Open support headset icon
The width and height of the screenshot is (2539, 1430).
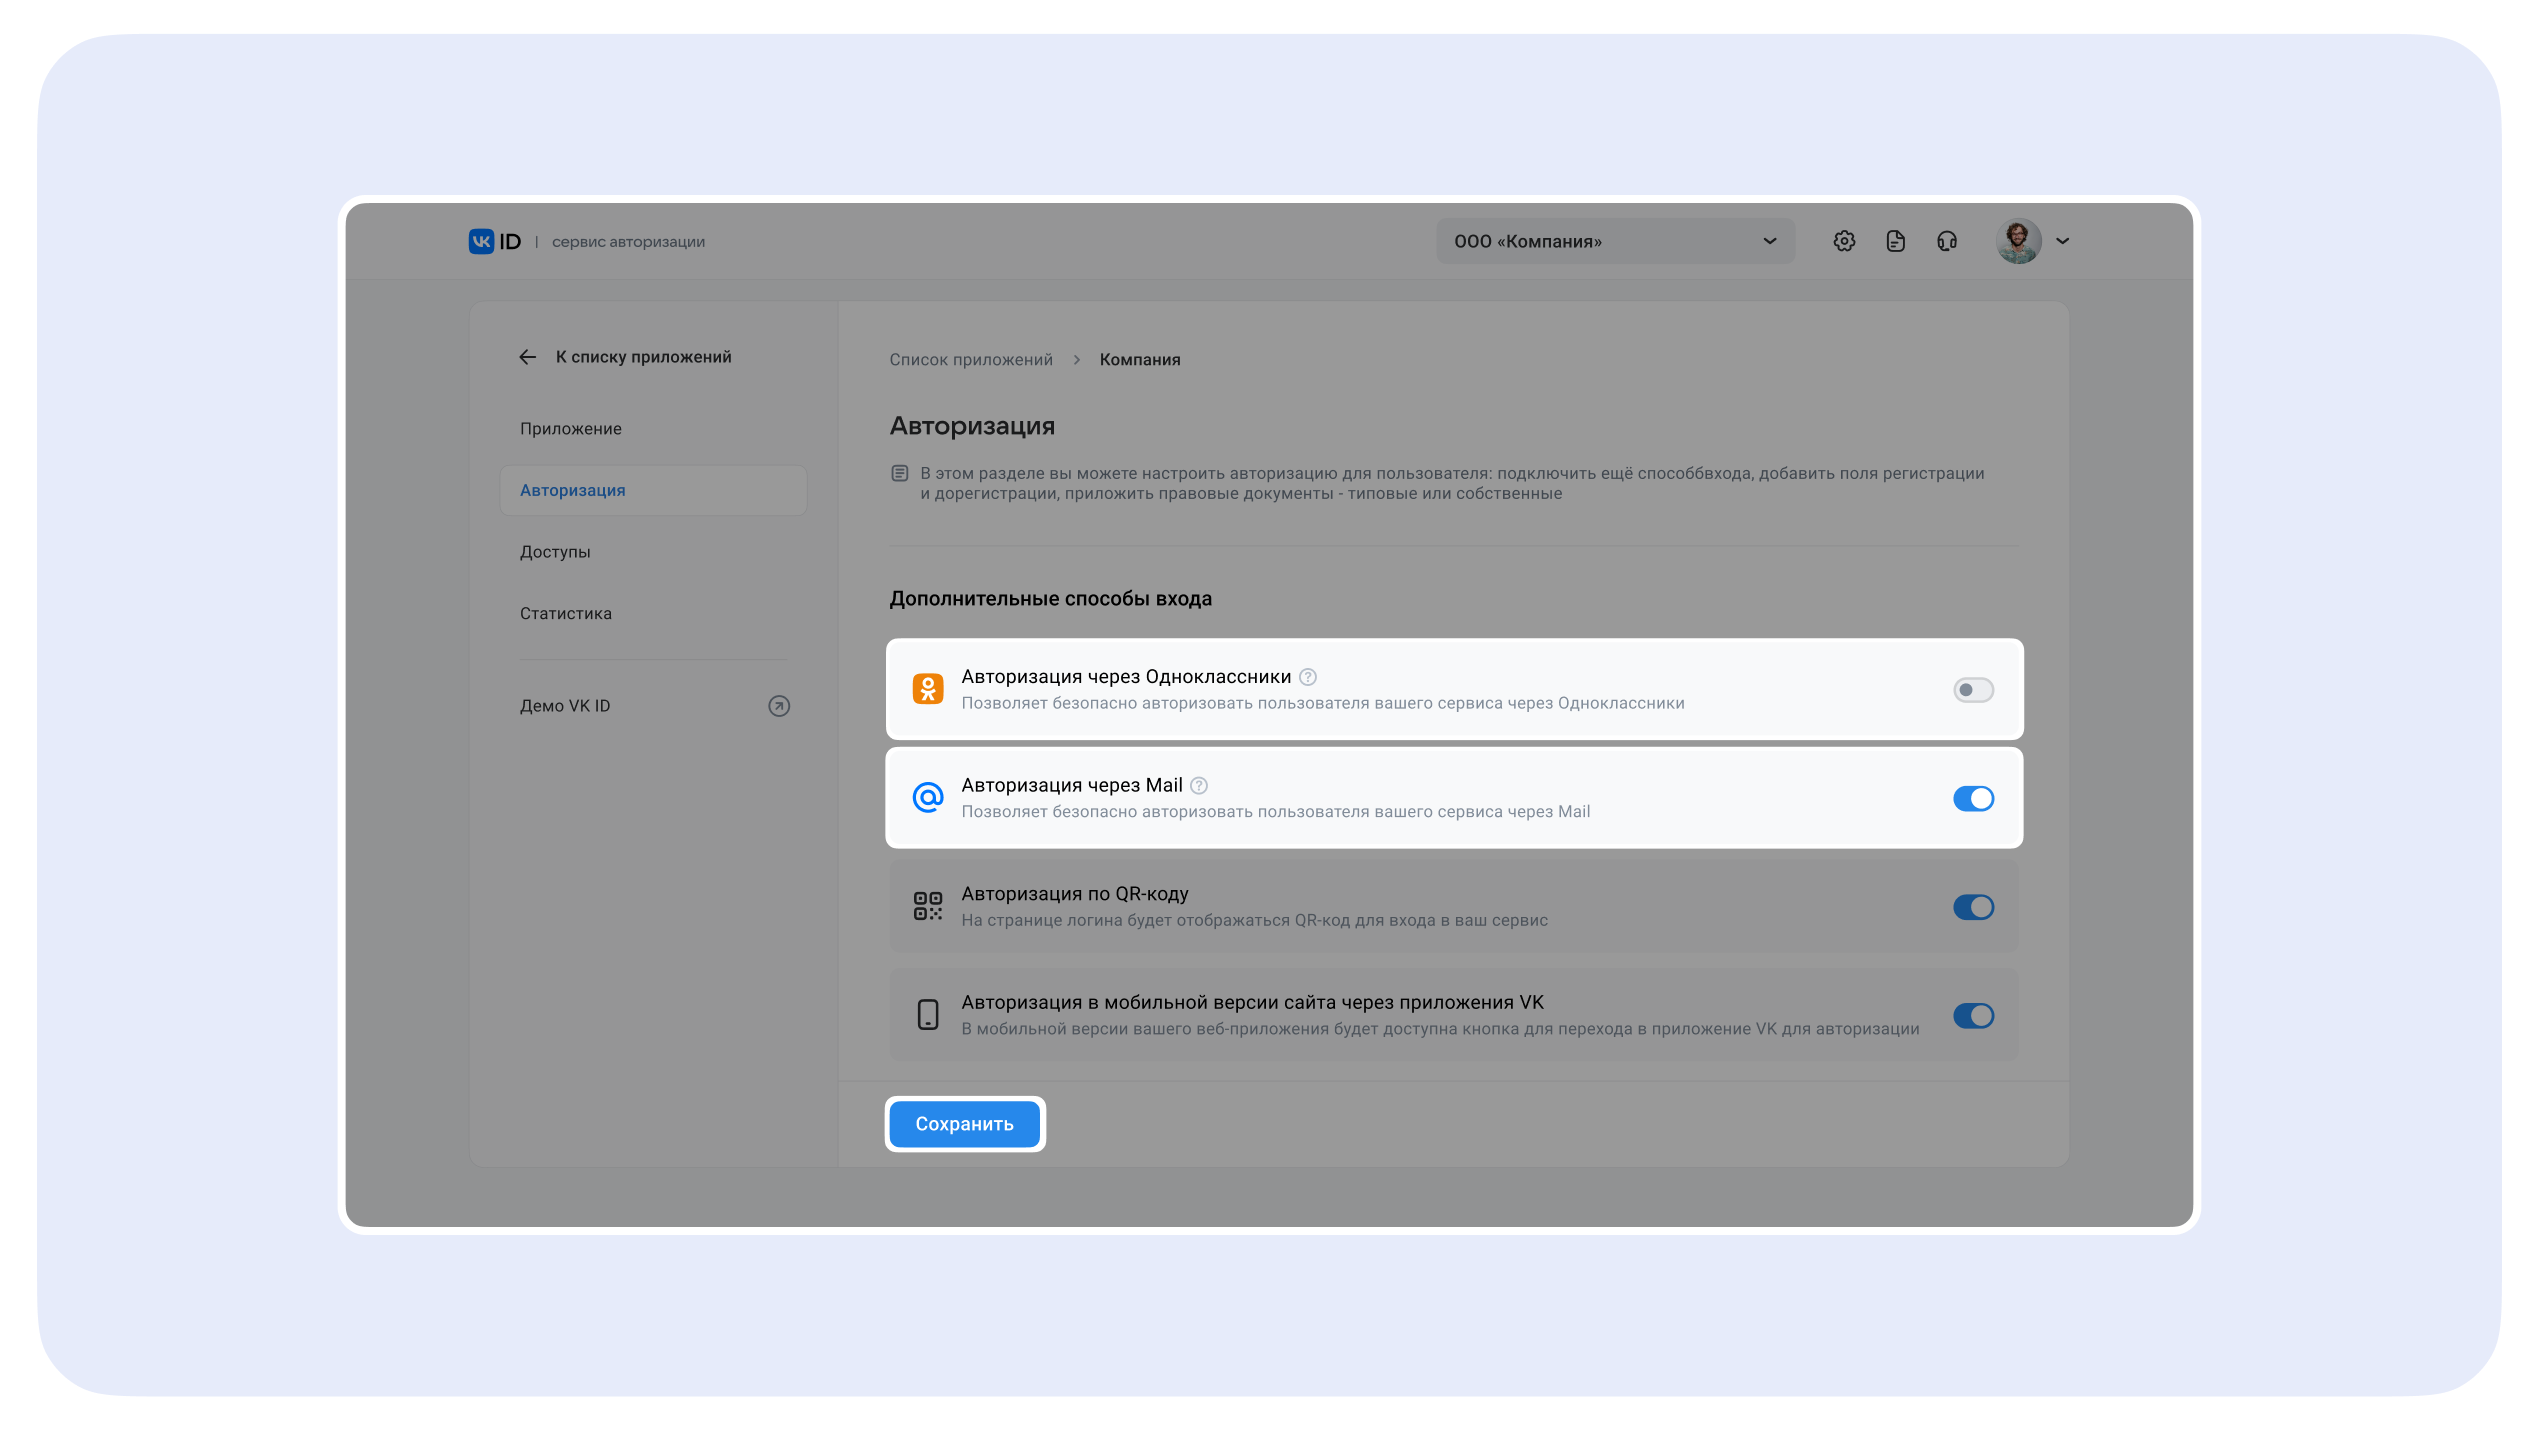(x=1946, y=241)
